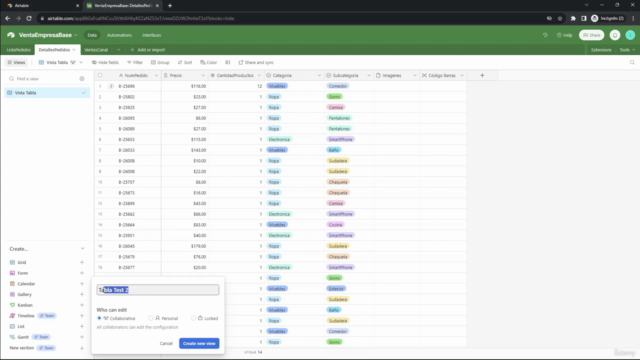
Task: Switch to Interfaces tab
Action: (x=151, y=35)
